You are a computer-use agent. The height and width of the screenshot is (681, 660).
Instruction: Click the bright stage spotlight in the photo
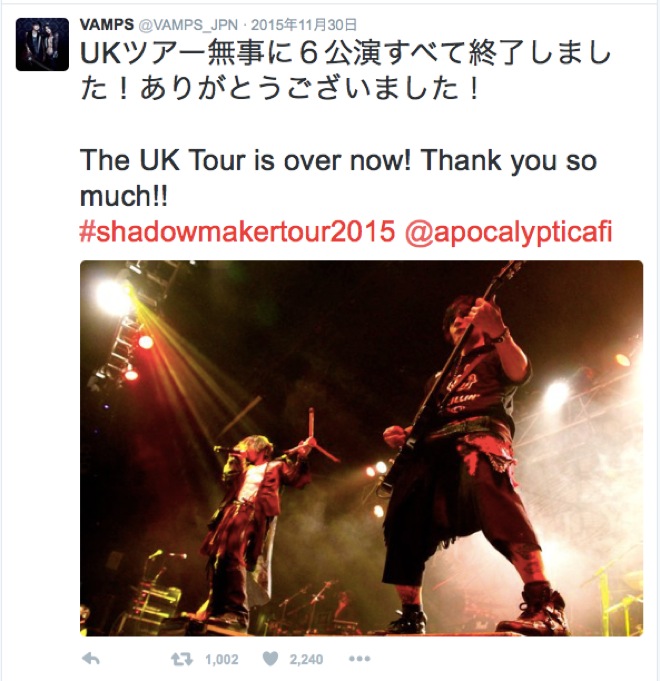click(112, 297)
